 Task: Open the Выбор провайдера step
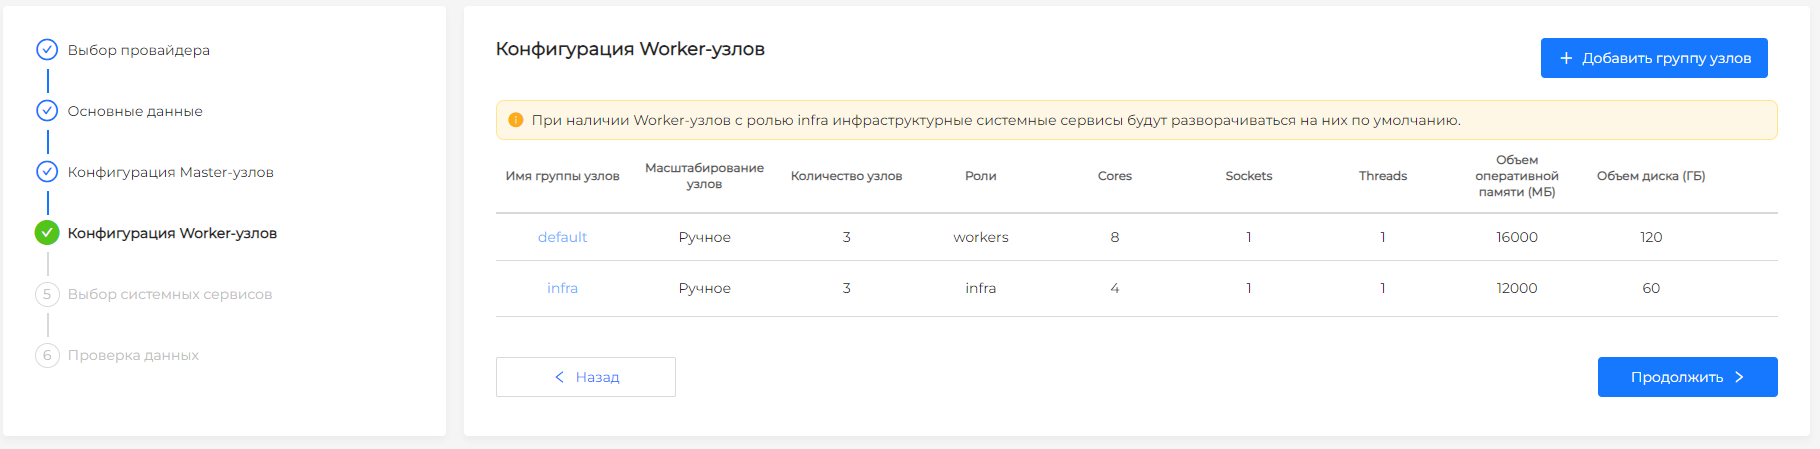(138, 50)
